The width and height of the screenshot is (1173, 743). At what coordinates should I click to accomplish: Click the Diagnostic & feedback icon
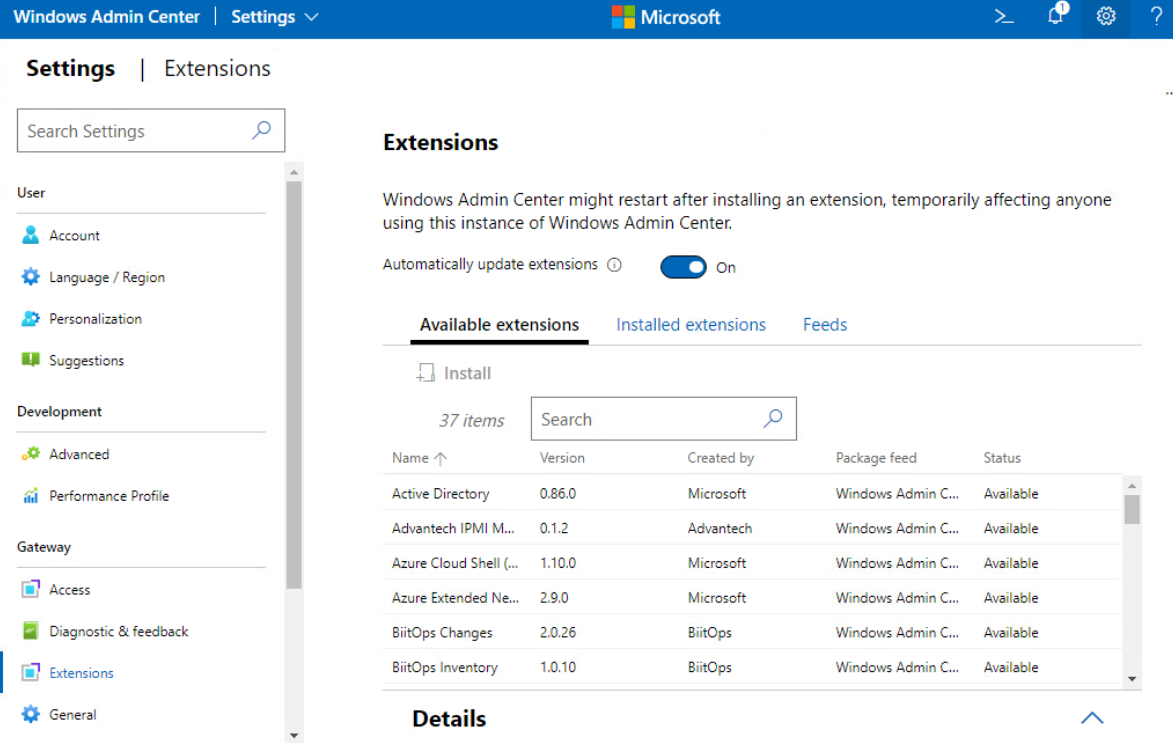pos(30,631)
